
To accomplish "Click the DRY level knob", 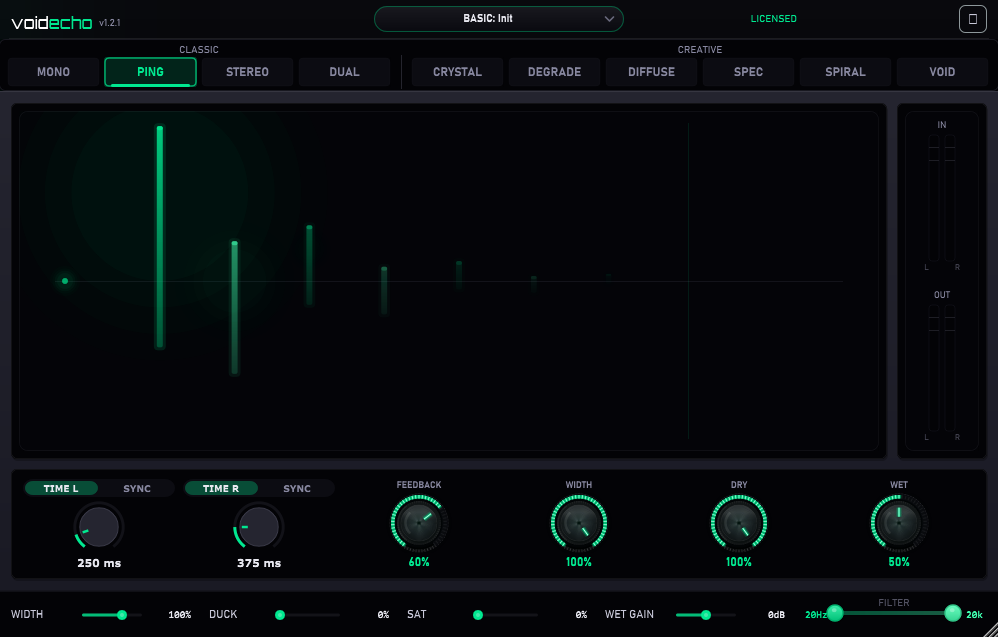I will point(738,523).
